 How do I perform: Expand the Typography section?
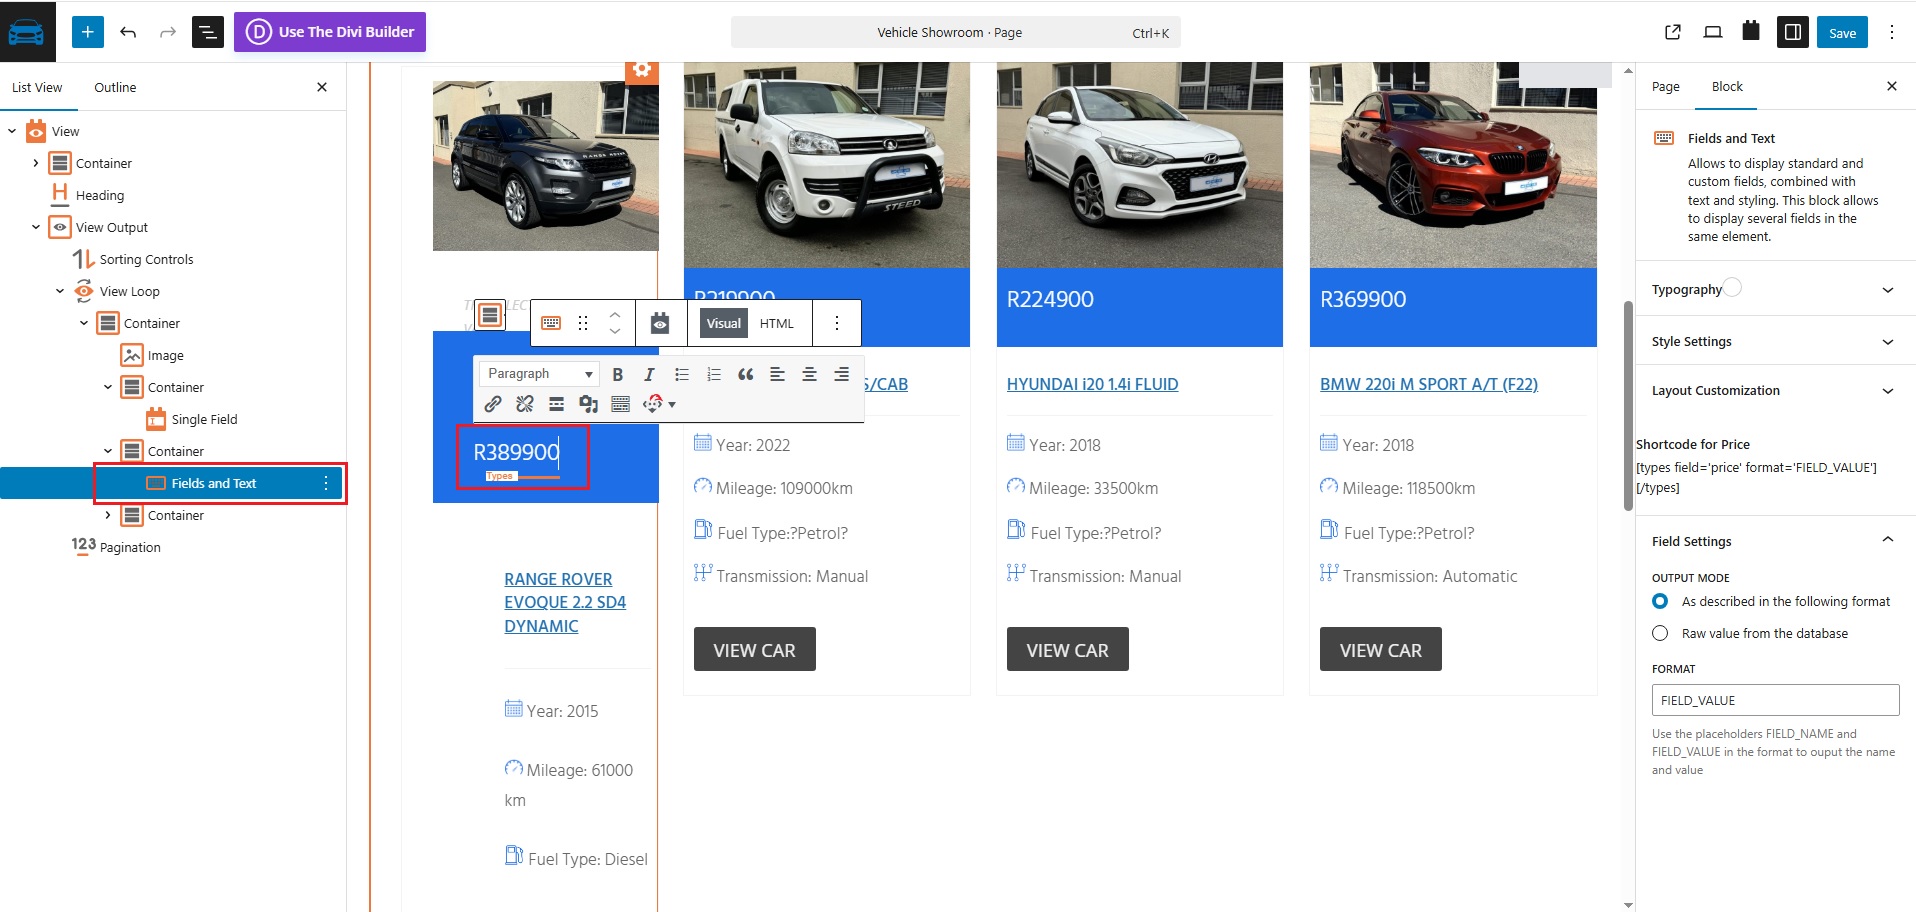click(x=1775, y=290)
